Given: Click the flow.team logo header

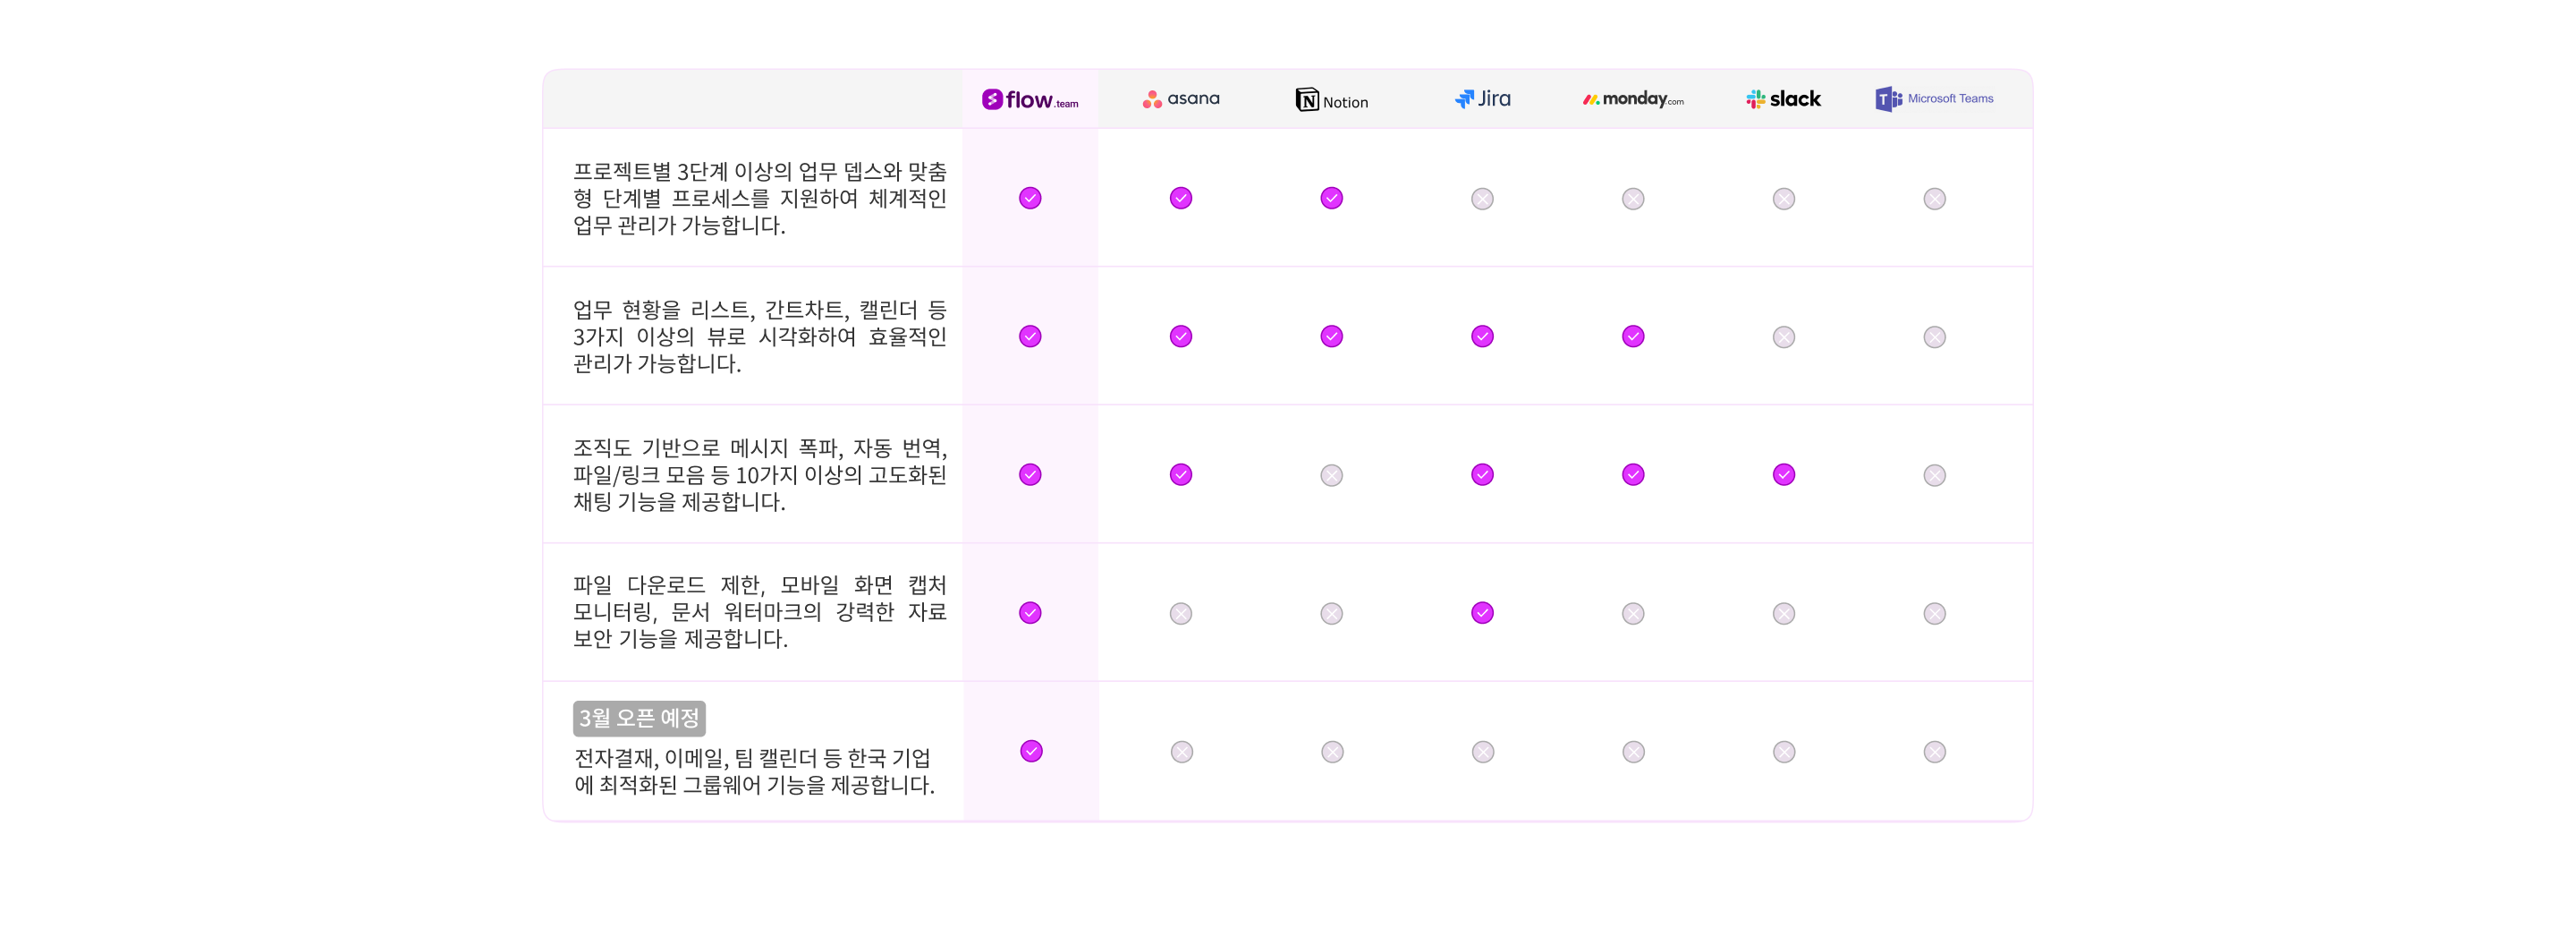Looking at the screenshot, I should point(1030,99).
